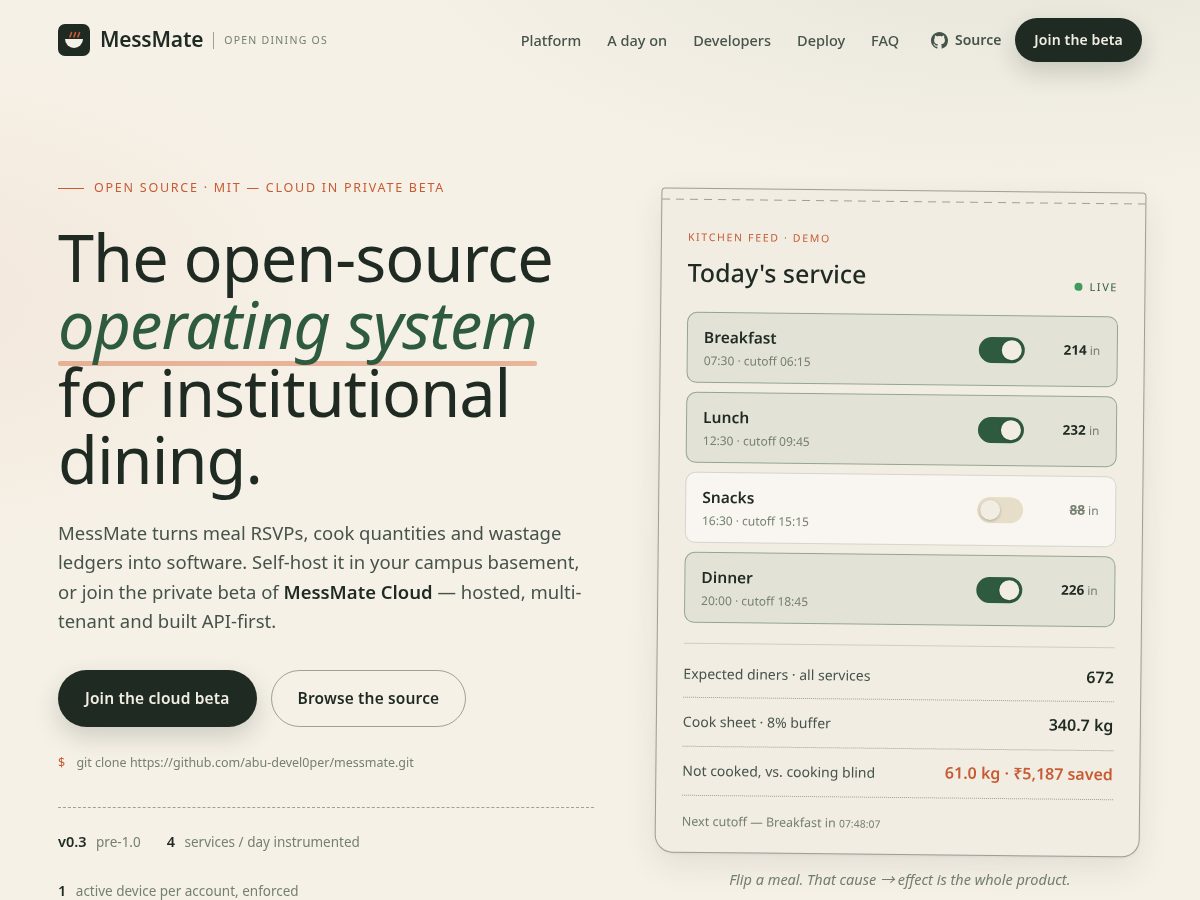Click the Dinner service card title

tap(727, 578)
